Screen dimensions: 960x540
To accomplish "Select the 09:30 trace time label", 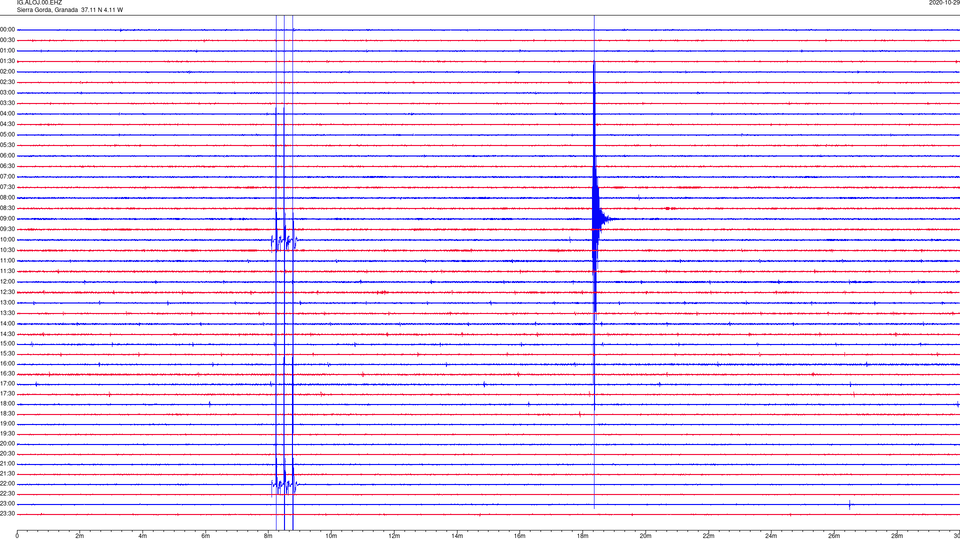I will 8,229.
